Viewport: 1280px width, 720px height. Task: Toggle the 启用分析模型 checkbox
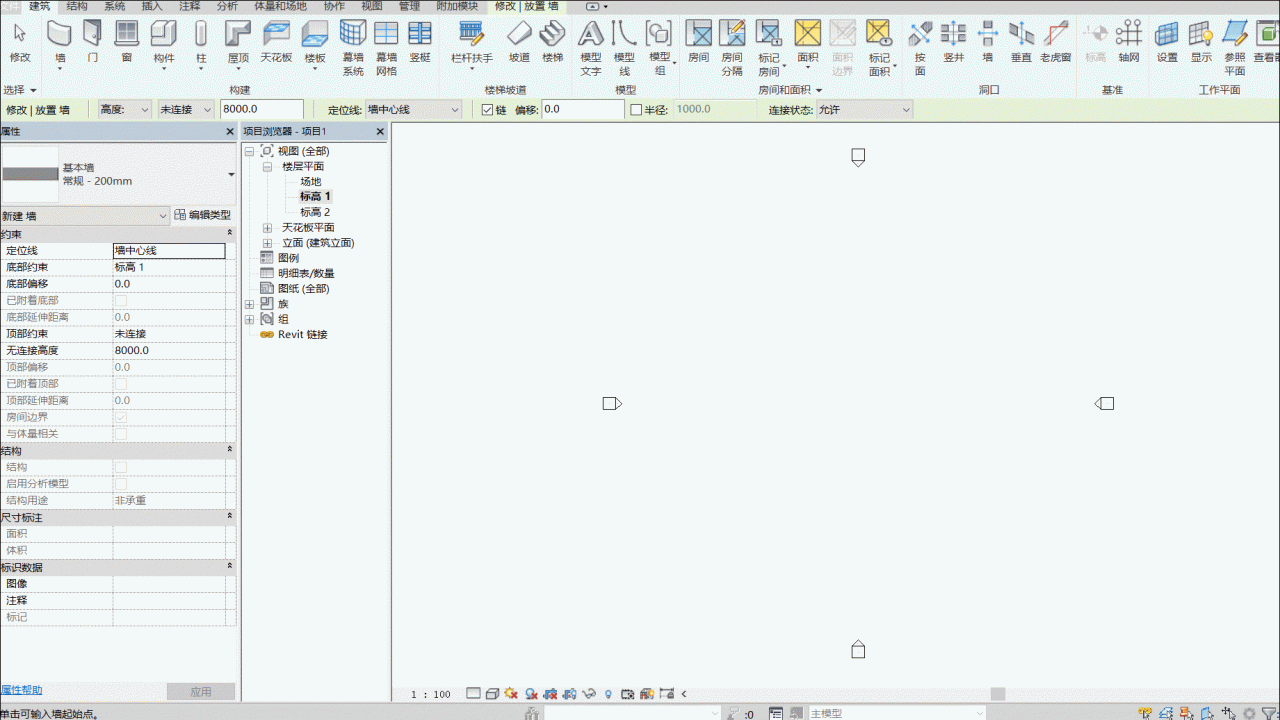[121, 484]
